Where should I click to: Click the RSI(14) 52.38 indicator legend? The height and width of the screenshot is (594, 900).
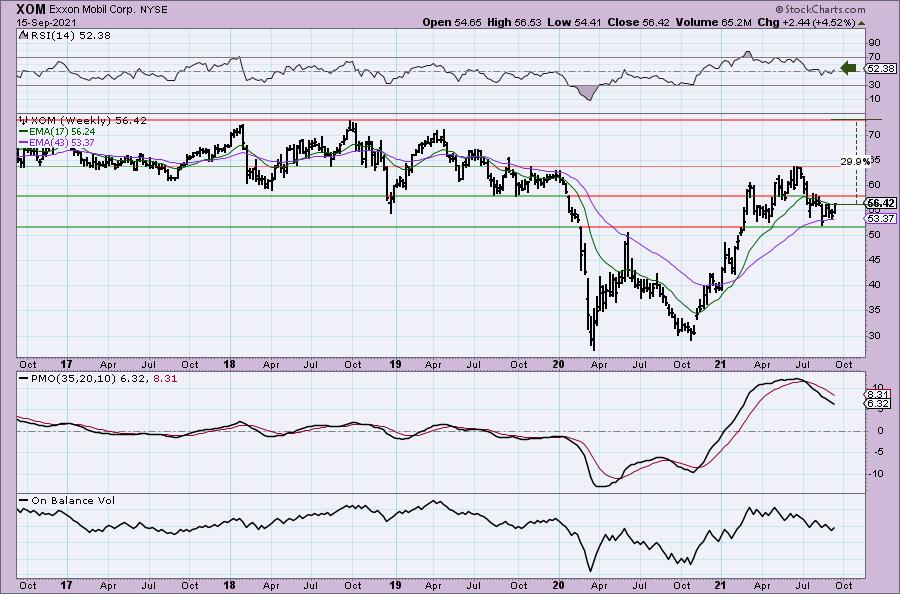click(x=65, y=35)
